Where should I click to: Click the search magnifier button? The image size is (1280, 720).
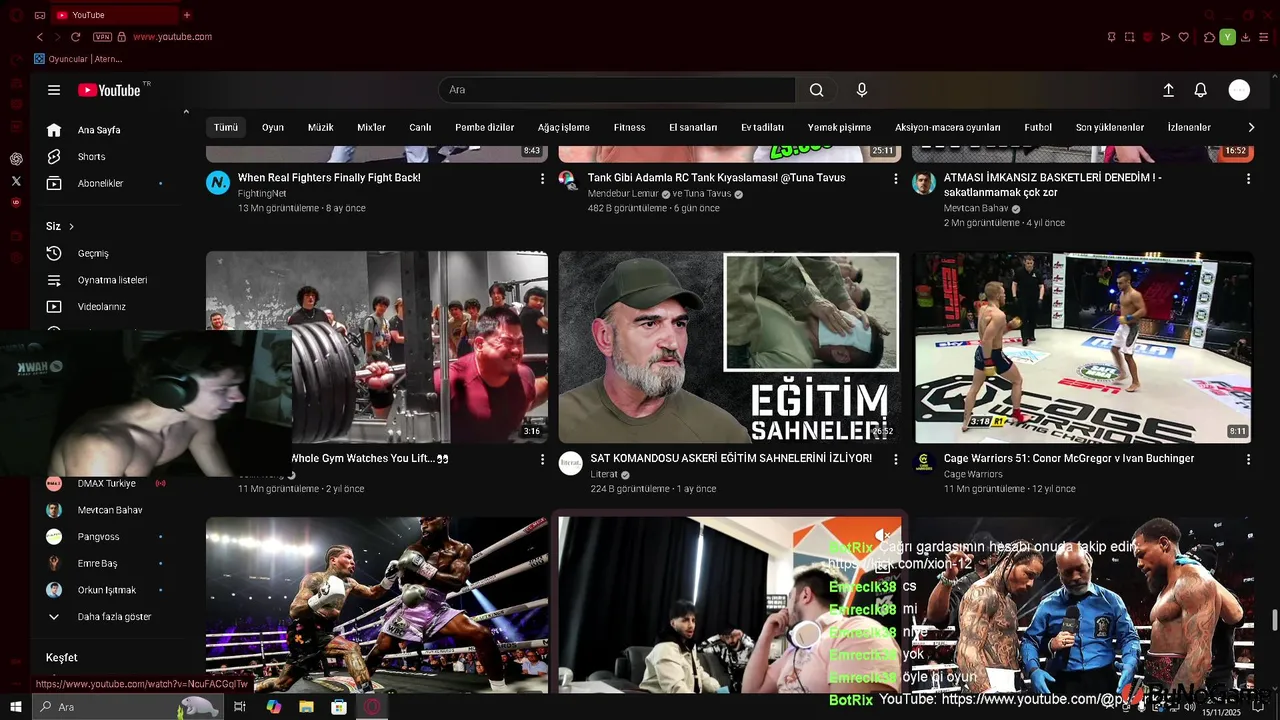tap(817, 90)
